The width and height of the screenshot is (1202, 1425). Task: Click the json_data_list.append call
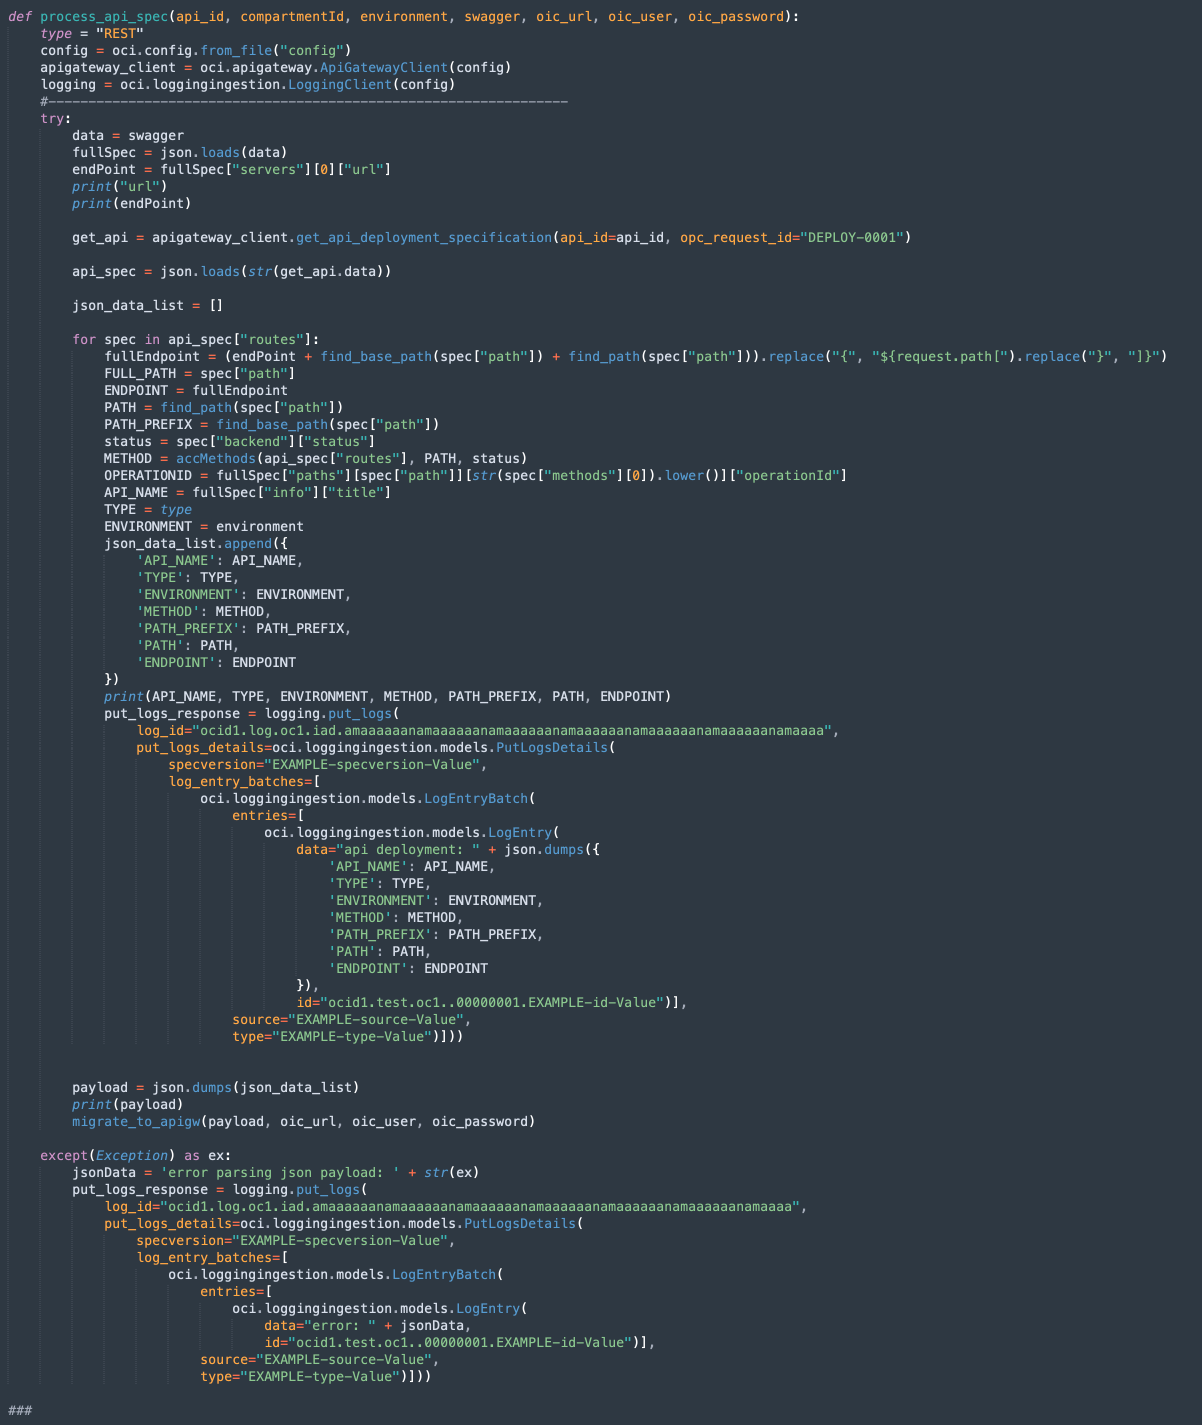188,544
